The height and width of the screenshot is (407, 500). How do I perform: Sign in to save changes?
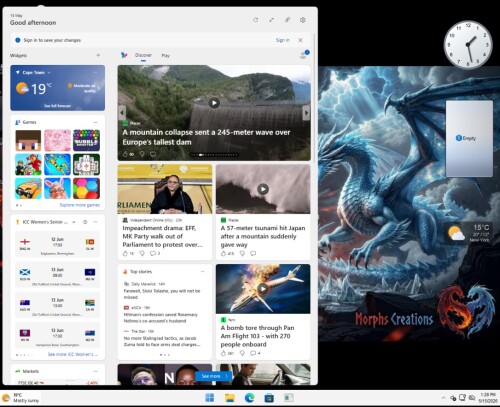pos(282,40)
